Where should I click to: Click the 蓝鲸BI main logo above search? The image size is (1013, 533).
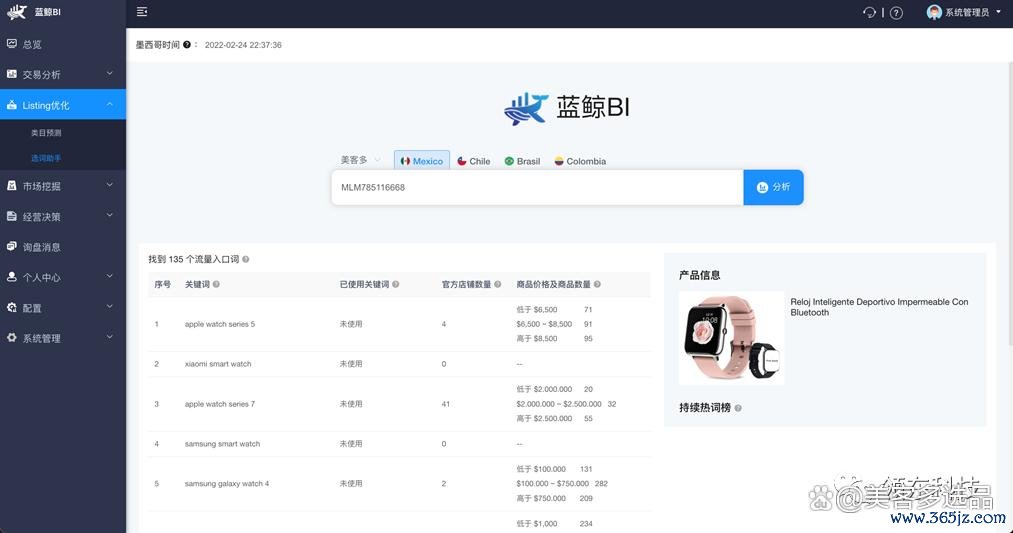pyautogui.click(x=567, y=108)
